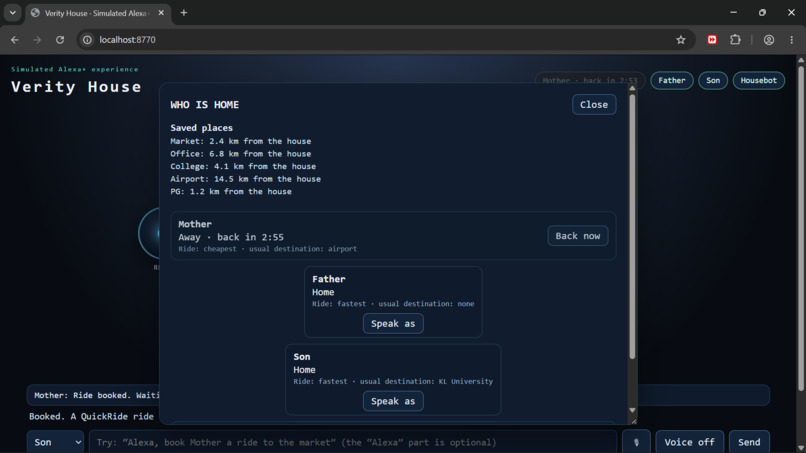806x453 pixels.
Task: Close the Verity House tab
Action: point(161,13)
